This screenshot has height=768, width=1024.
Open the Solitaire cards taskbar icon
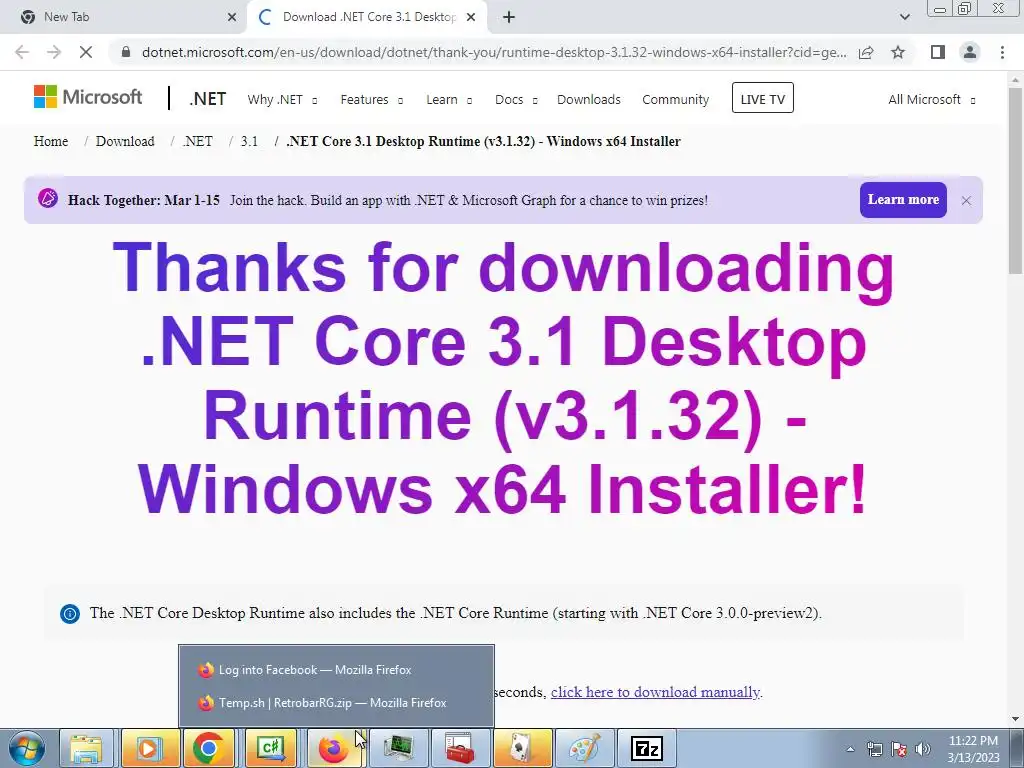coord(521,748)
